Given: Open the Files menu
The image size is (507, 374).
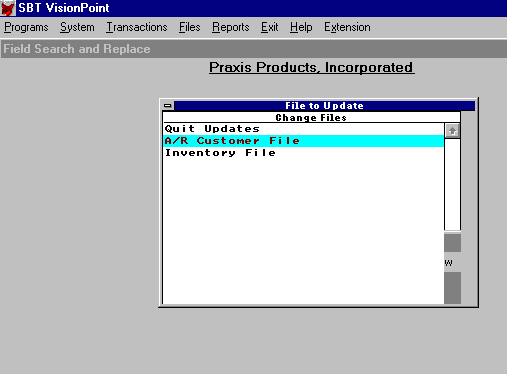Looking at the screenshot, I should pos(190,27).
